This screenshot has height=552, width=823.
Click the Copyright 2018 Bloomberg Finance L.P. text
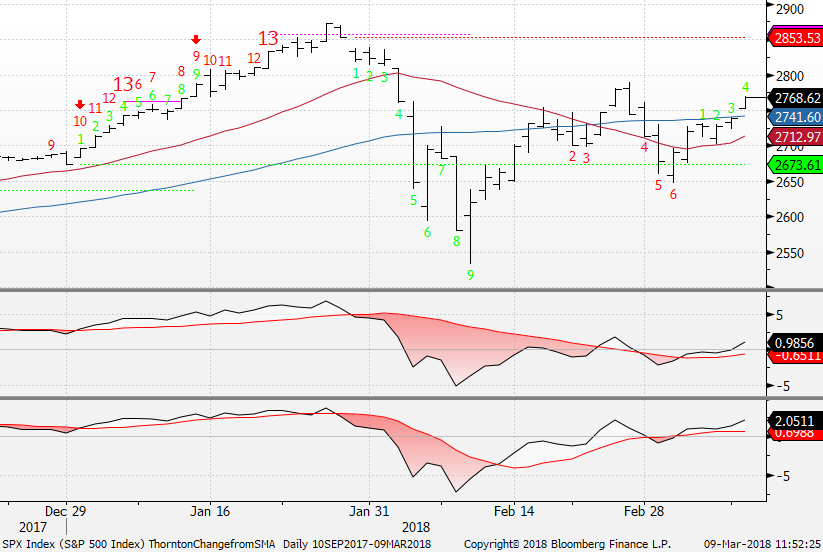point(567,544)
